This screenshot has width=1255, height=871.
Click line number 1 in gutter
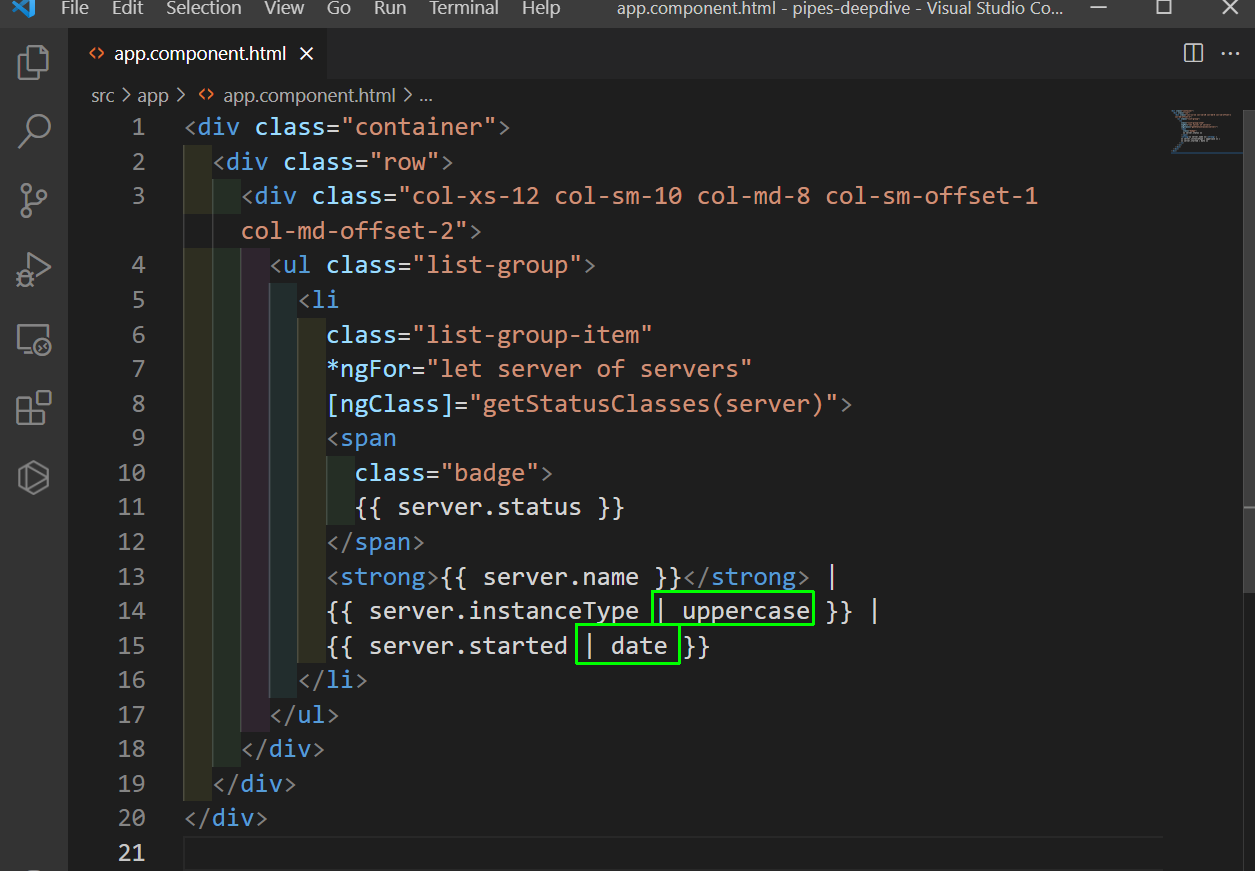[x=138, y=127]
